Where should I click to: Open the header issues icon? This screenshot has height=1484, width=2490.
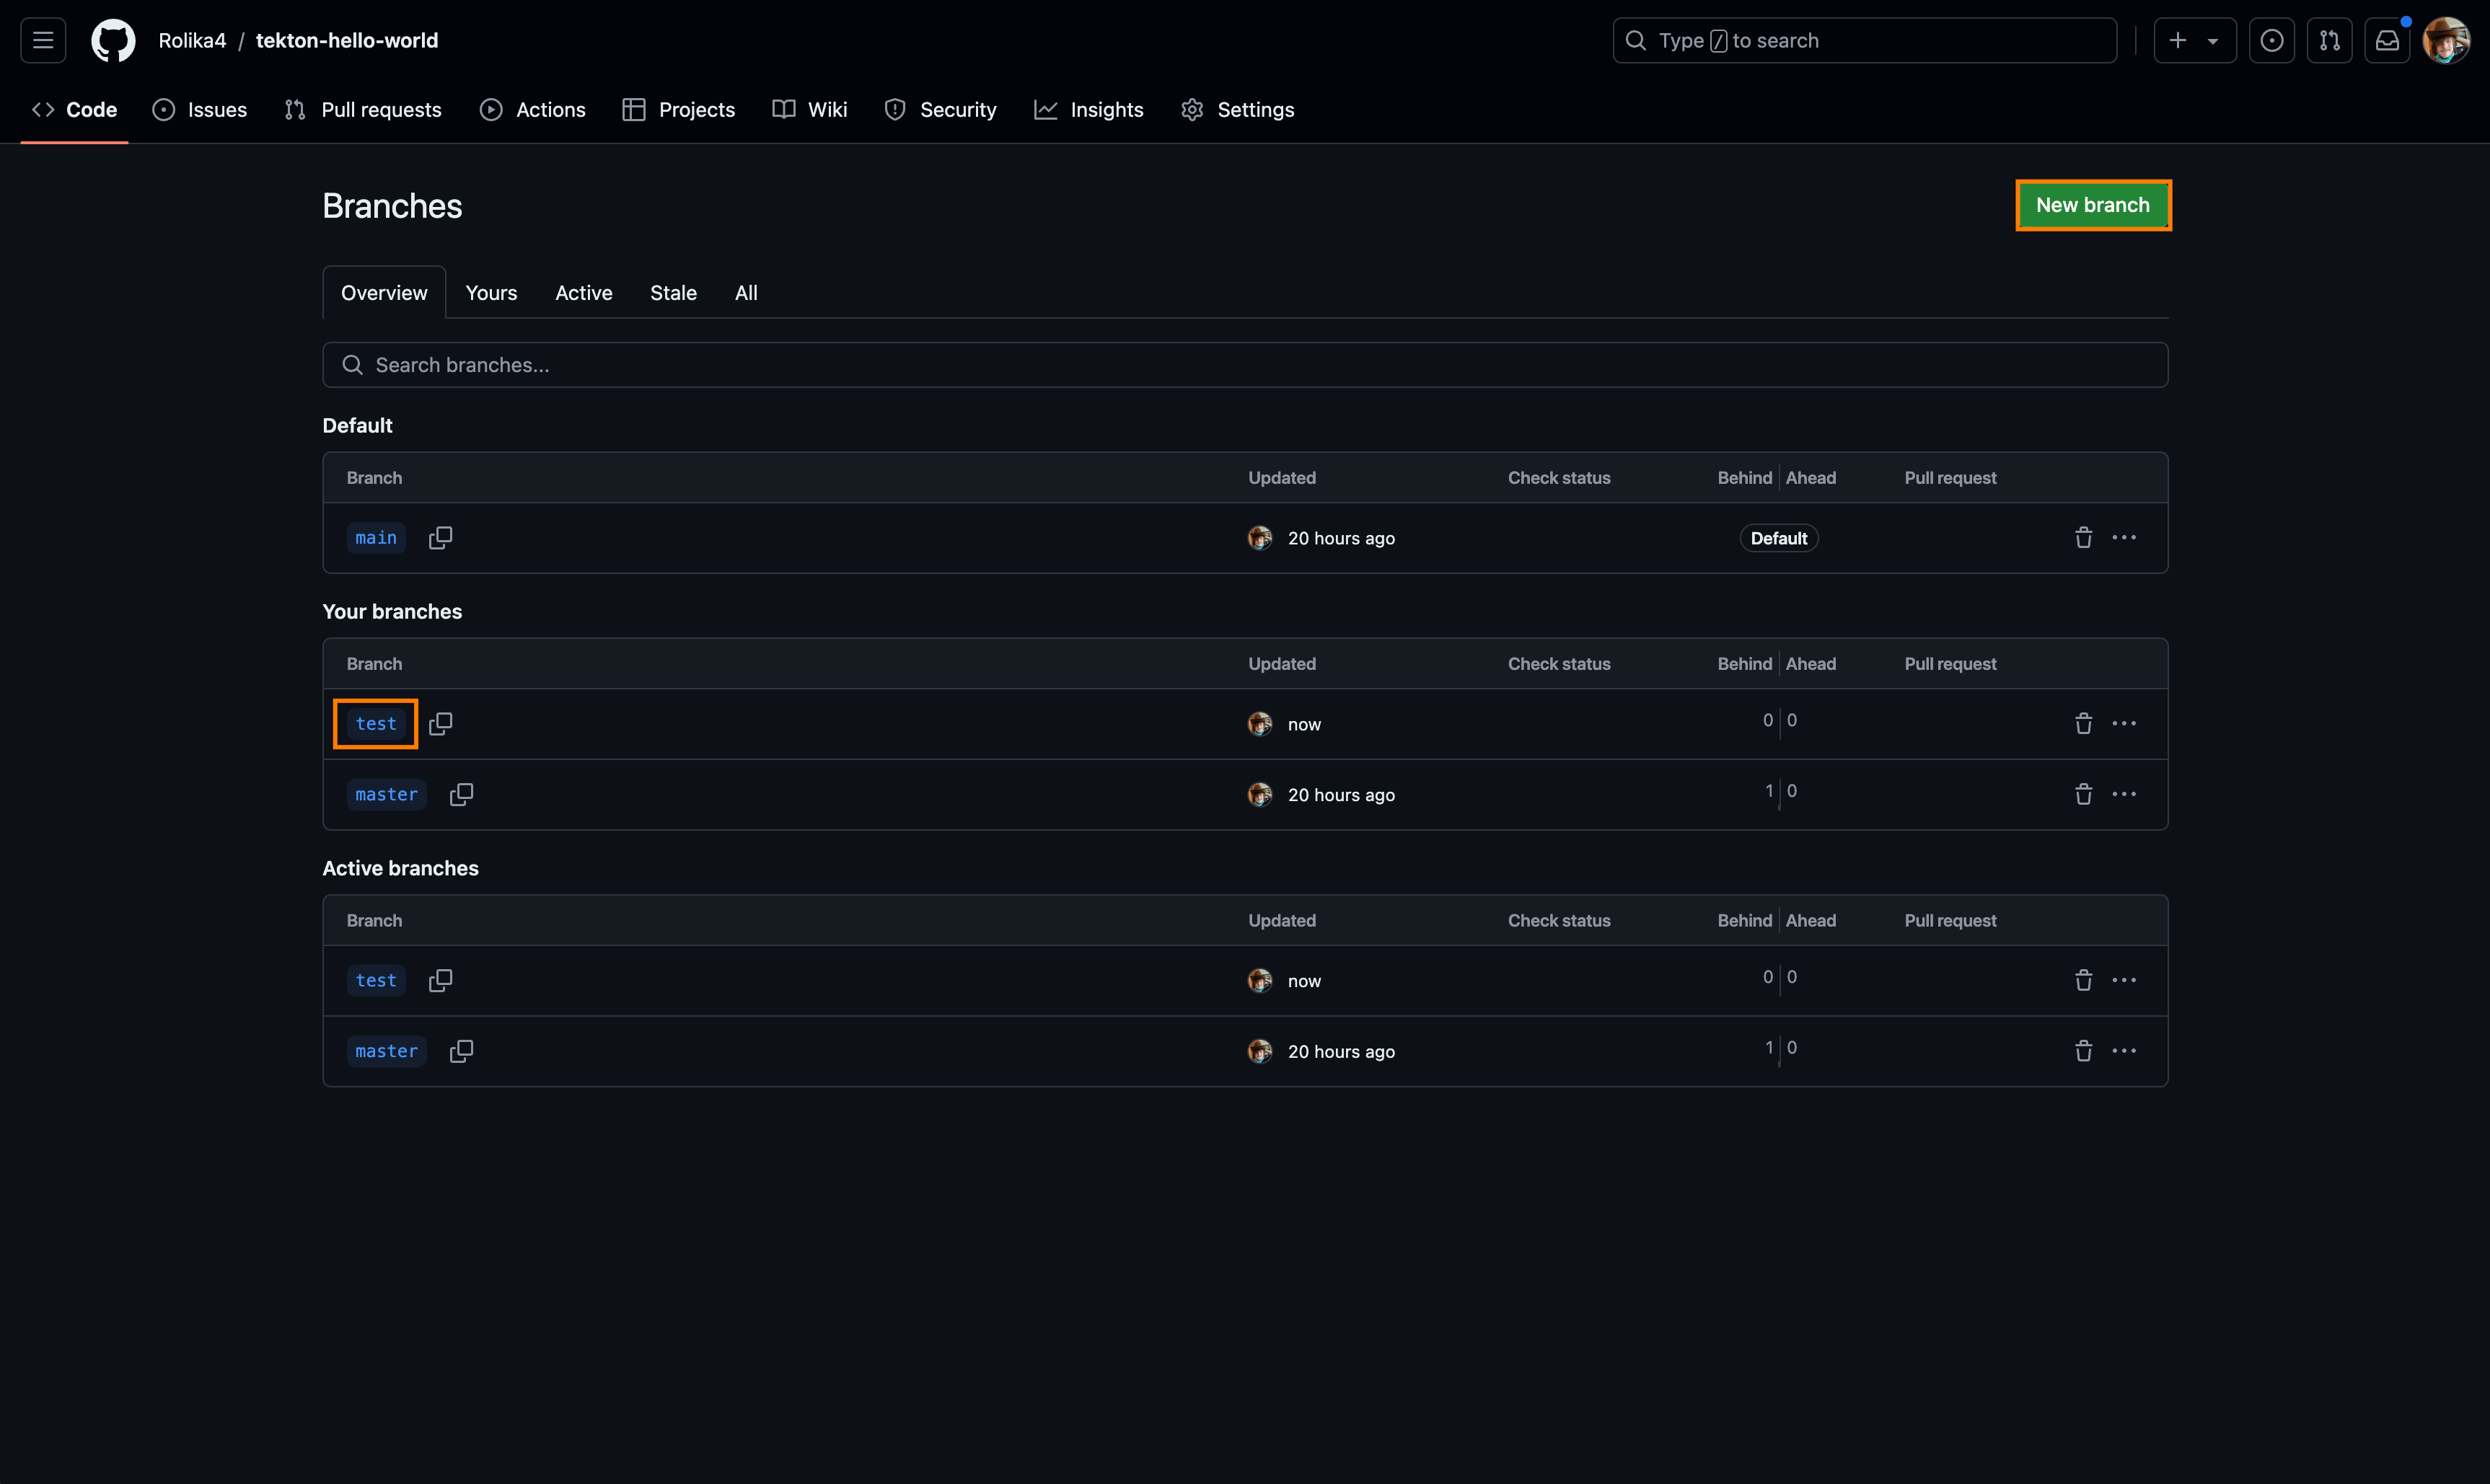[2271, 41]
